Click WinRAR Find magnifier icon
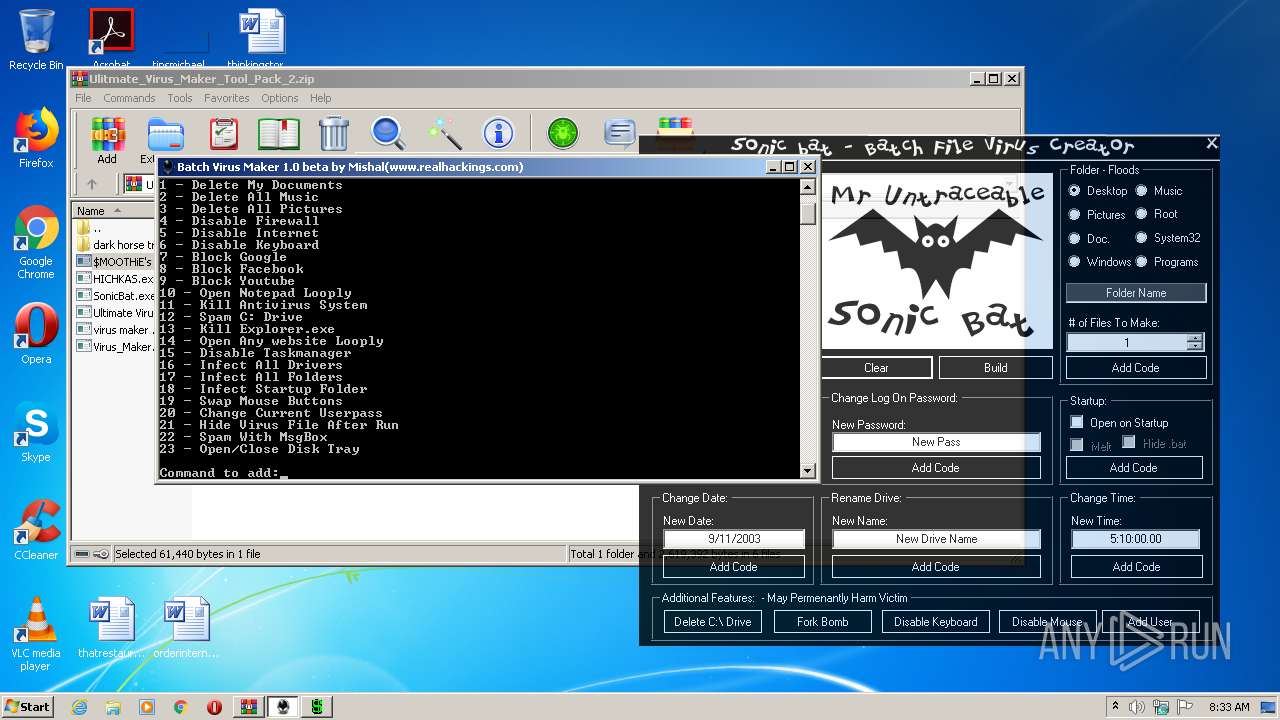Image resolution: width=1280 pixels, height=720 pixels. pos(387,133)
